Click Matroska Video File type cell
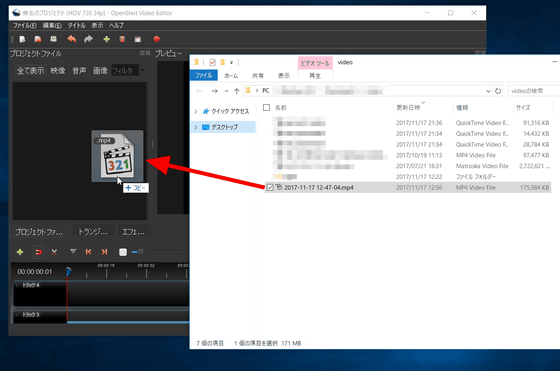The height and width of the screenshot is (371, 560). pyautogui.click(x=482, y=166)
